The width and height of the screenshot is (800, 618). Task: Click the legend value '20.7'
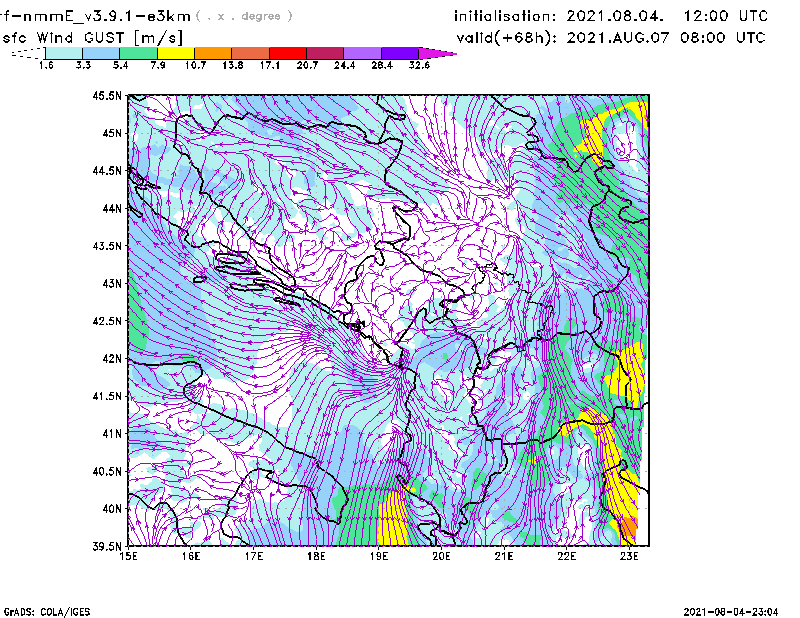pyautogui.click(x=307, y=65)
